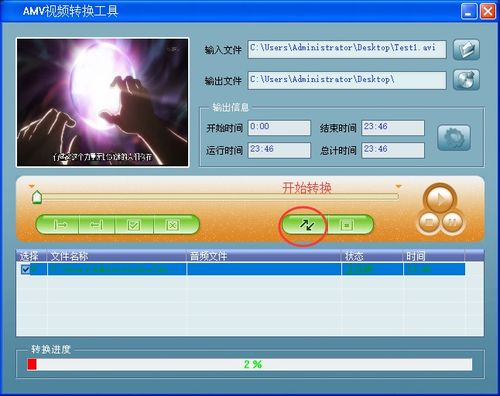This screenshot has height=396, width=500.
Task: Click the 运行时间 field showing 23:46
Action: pyautogui.click(x=279, y=150)
